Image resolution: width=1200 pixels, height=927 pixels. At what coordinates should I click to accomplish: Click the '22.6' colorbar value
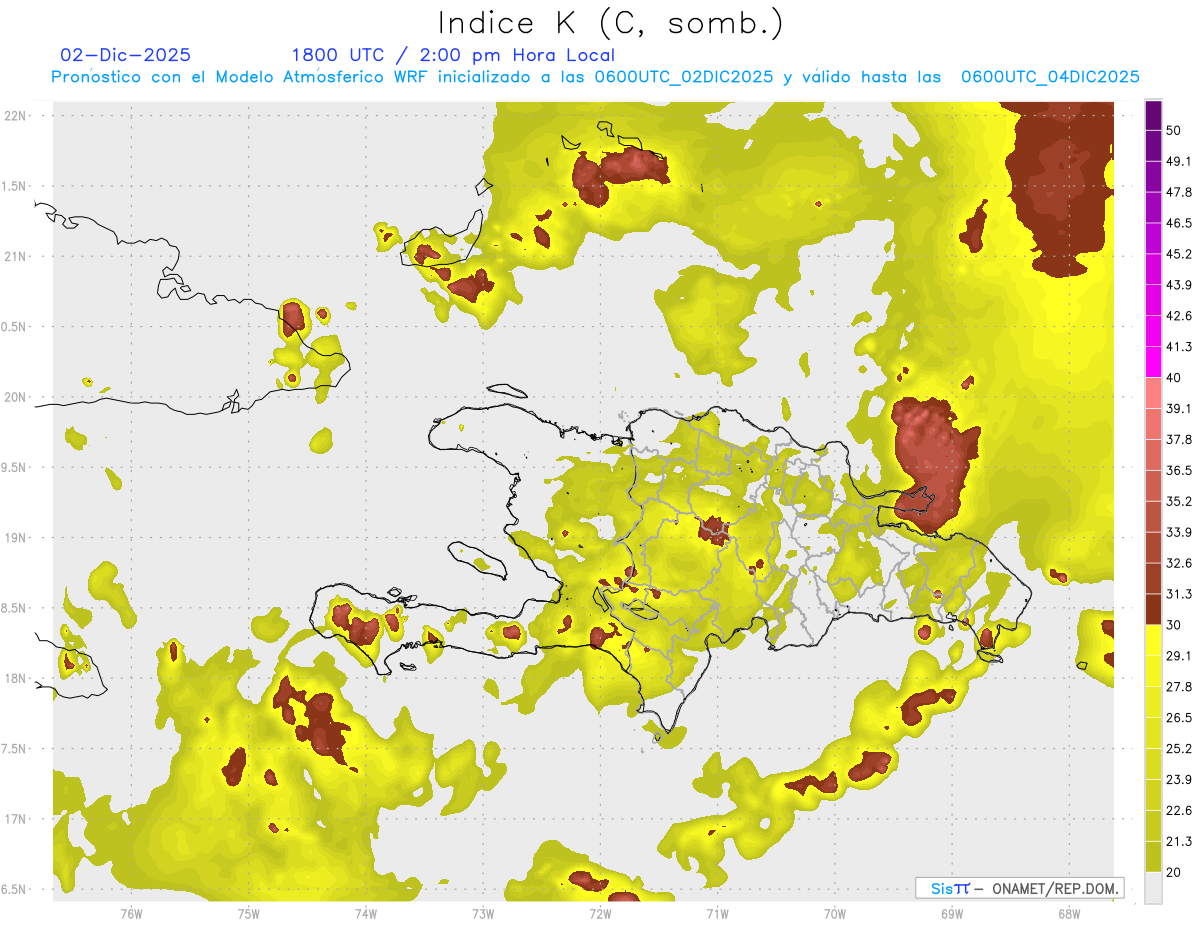(1180, 810)
